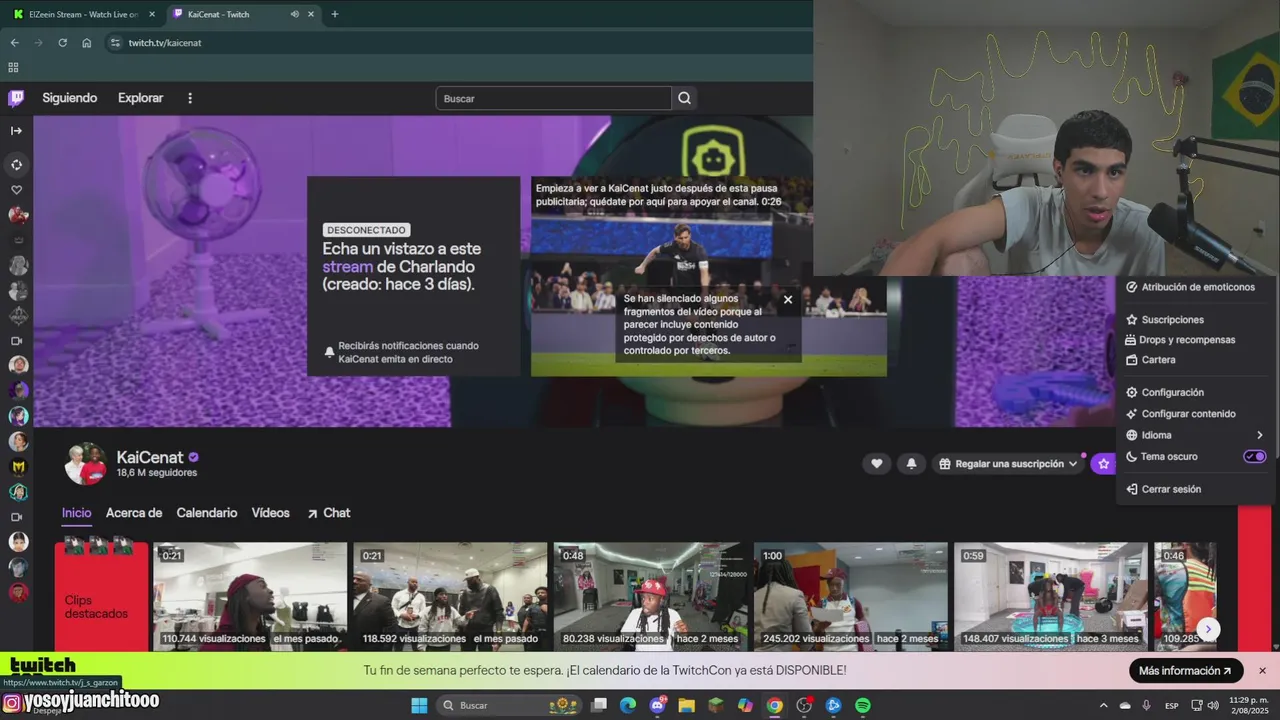Click the browser back arrow
The height and width of the screenshot is (720, 1280).
[14, 43]
